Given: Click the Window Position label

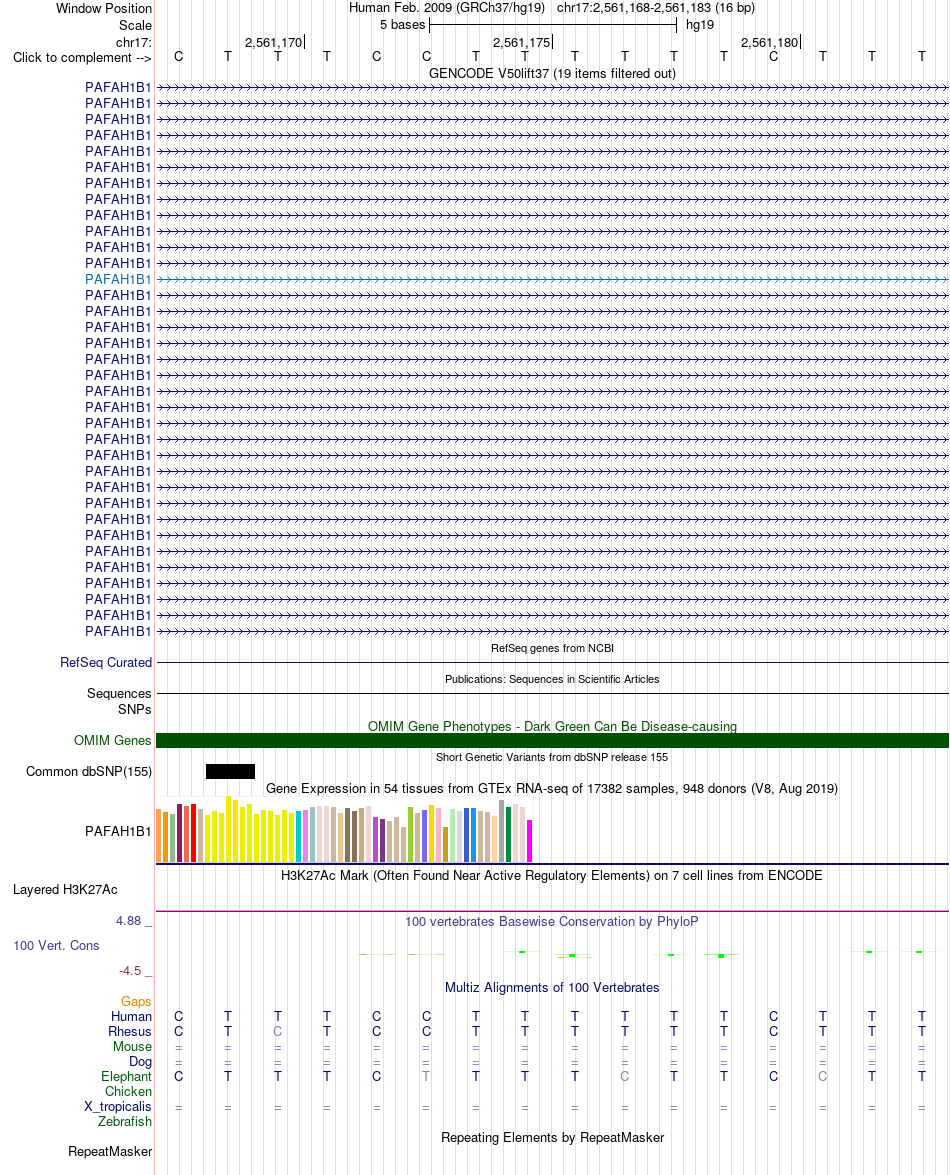Looking at the screenshot, I should click(104, 9).
